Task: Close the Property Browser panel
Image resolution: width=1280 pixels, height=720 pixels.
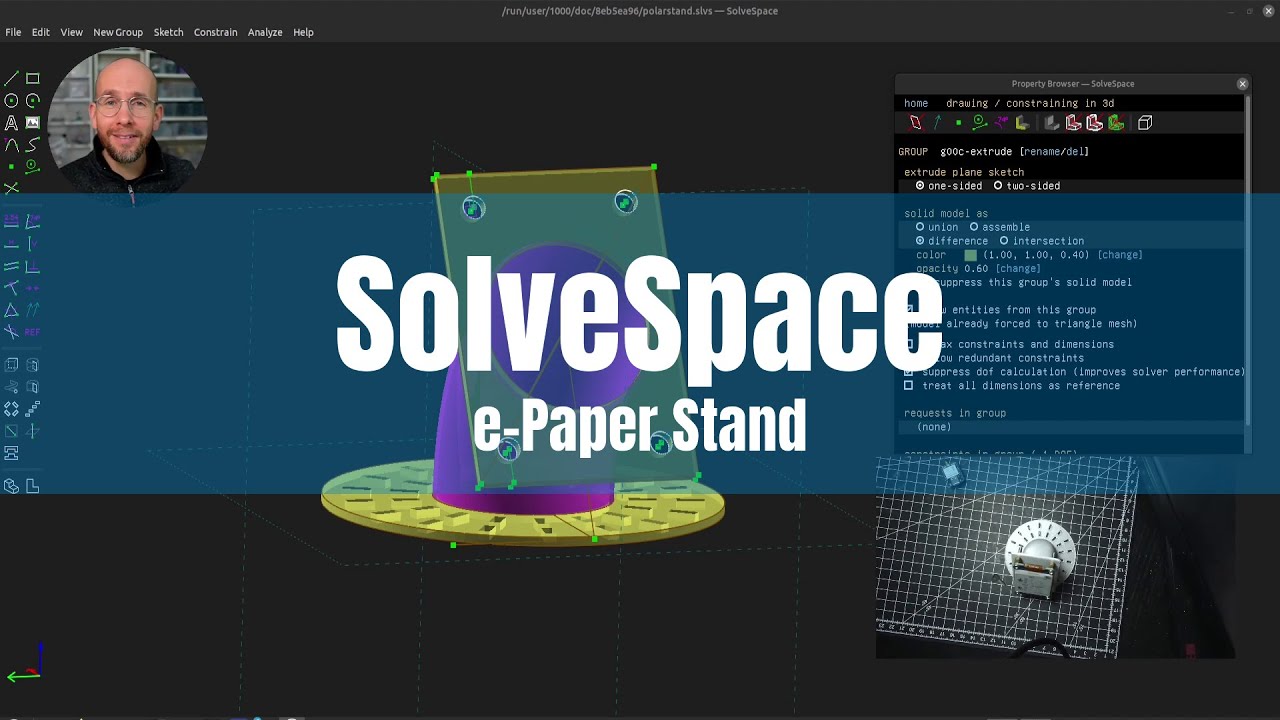Action: (x=1242, y=84)
